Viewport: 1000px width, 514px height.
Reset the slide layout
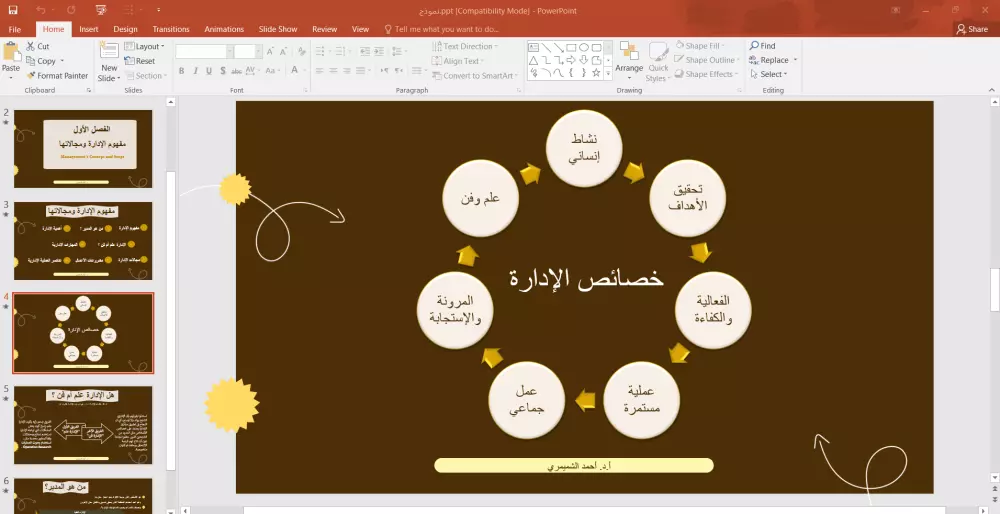[x=140, y=61]
